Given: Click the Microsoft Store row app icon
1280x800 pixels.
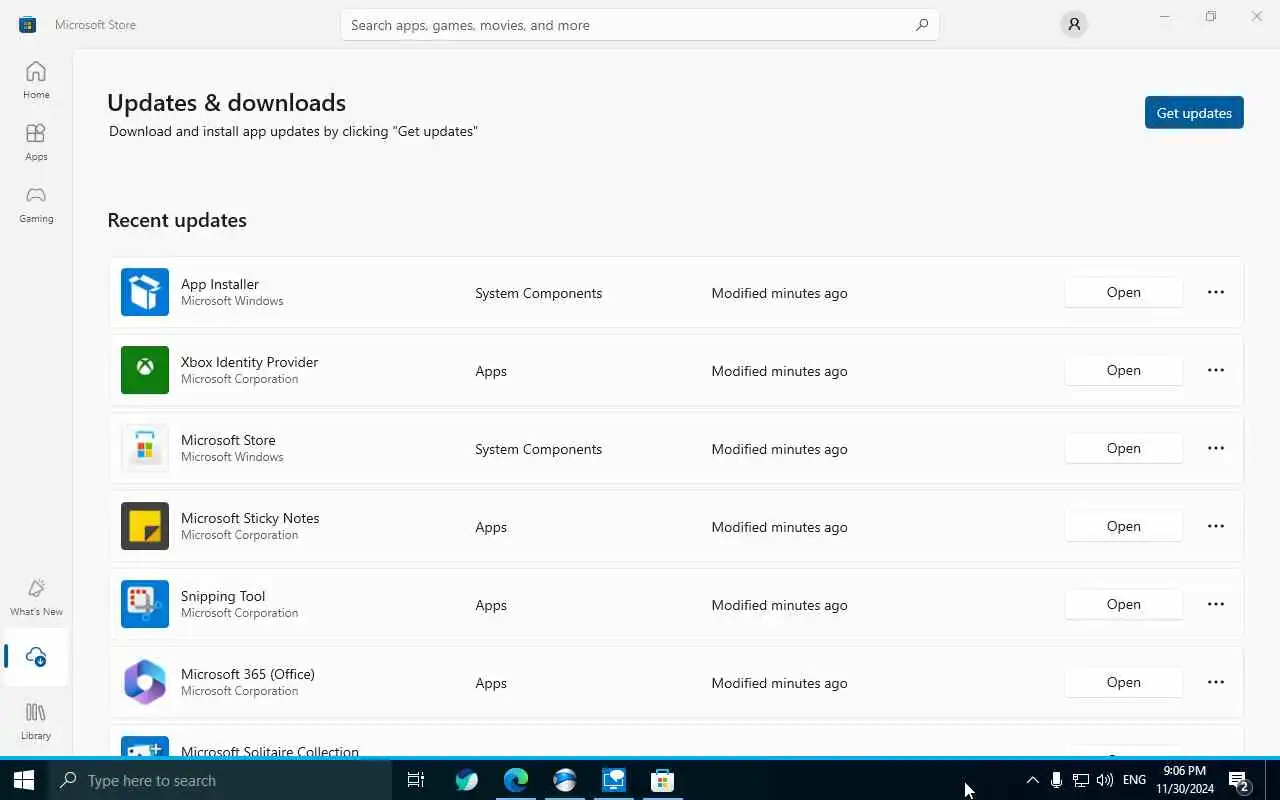Looking at the screenshot, I should (145, 448).
